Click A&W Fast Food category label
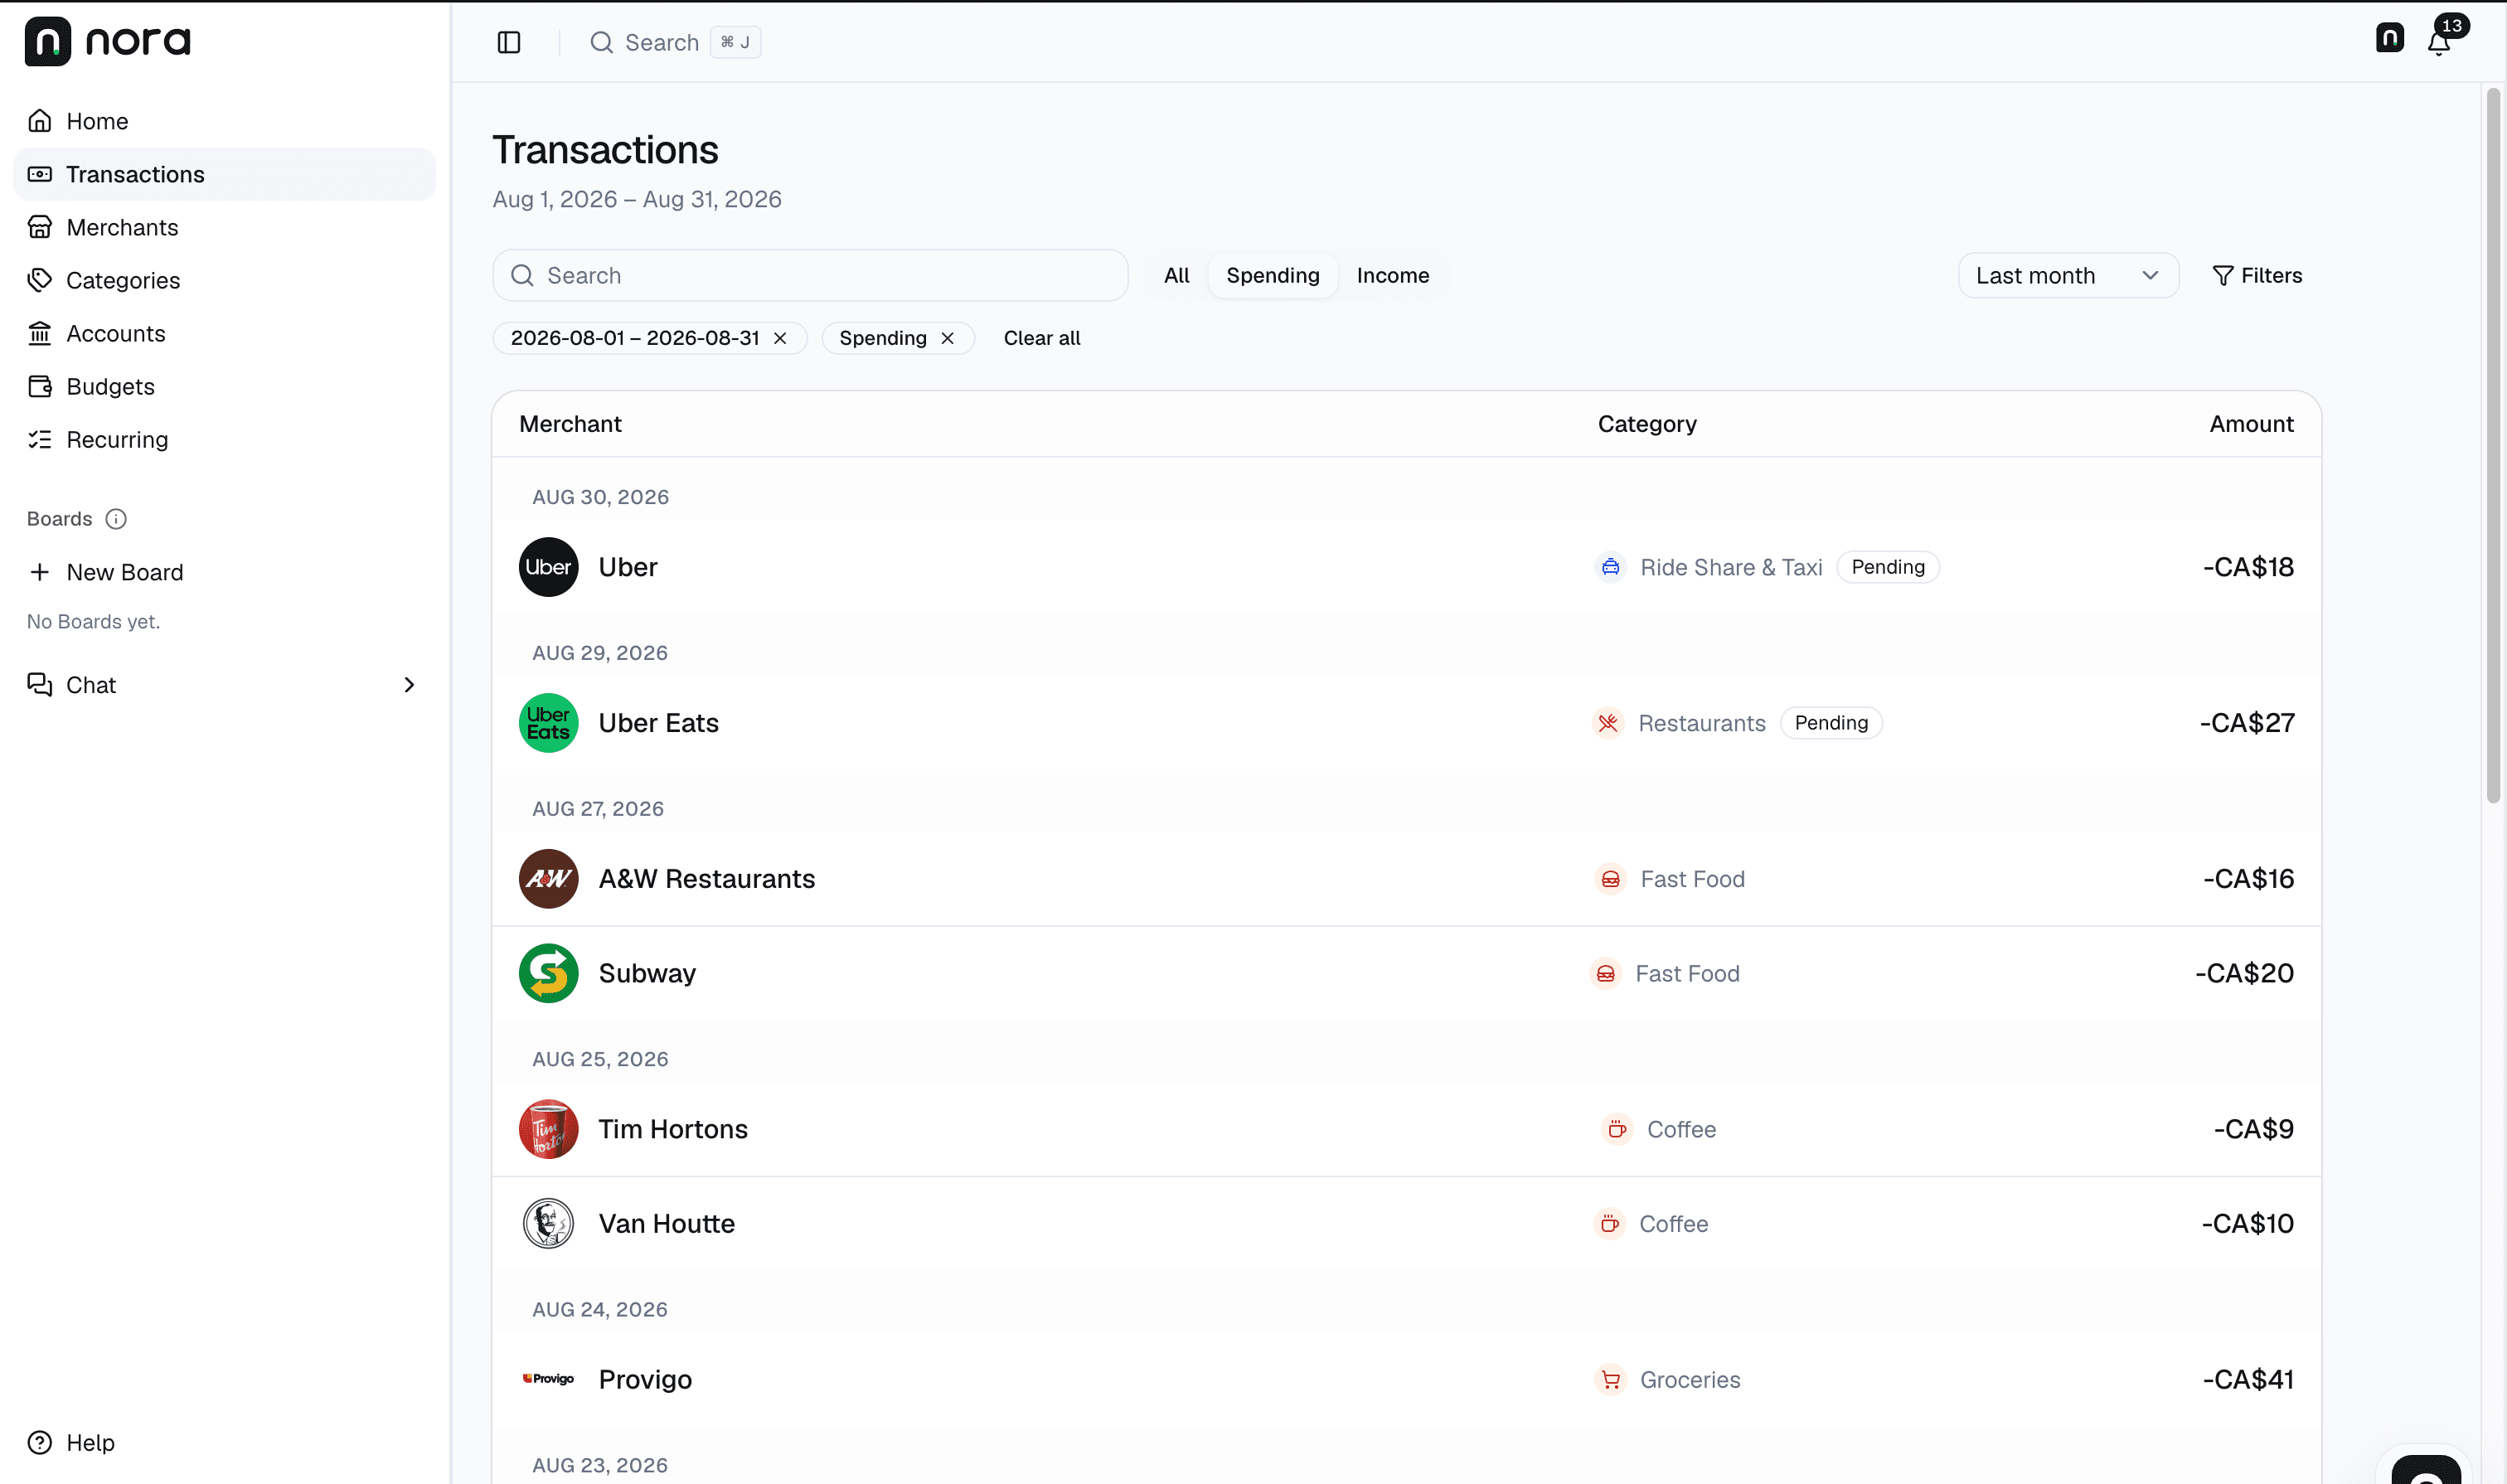Image resolution: width=2507 pixels, height=1484 pixels. pos(1692,879)
